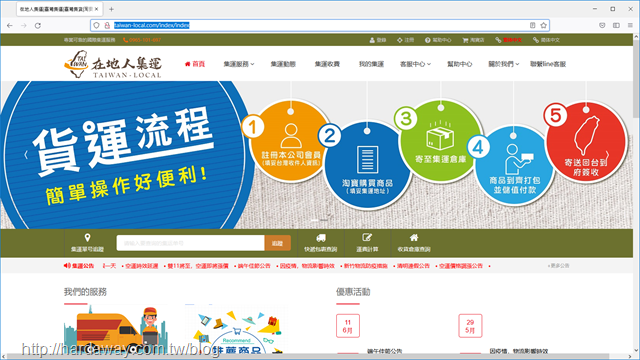Switch language to 简体中文
The height and width of the screenshot is (360, 640).
pyautogui.click(x=546, y=40)
